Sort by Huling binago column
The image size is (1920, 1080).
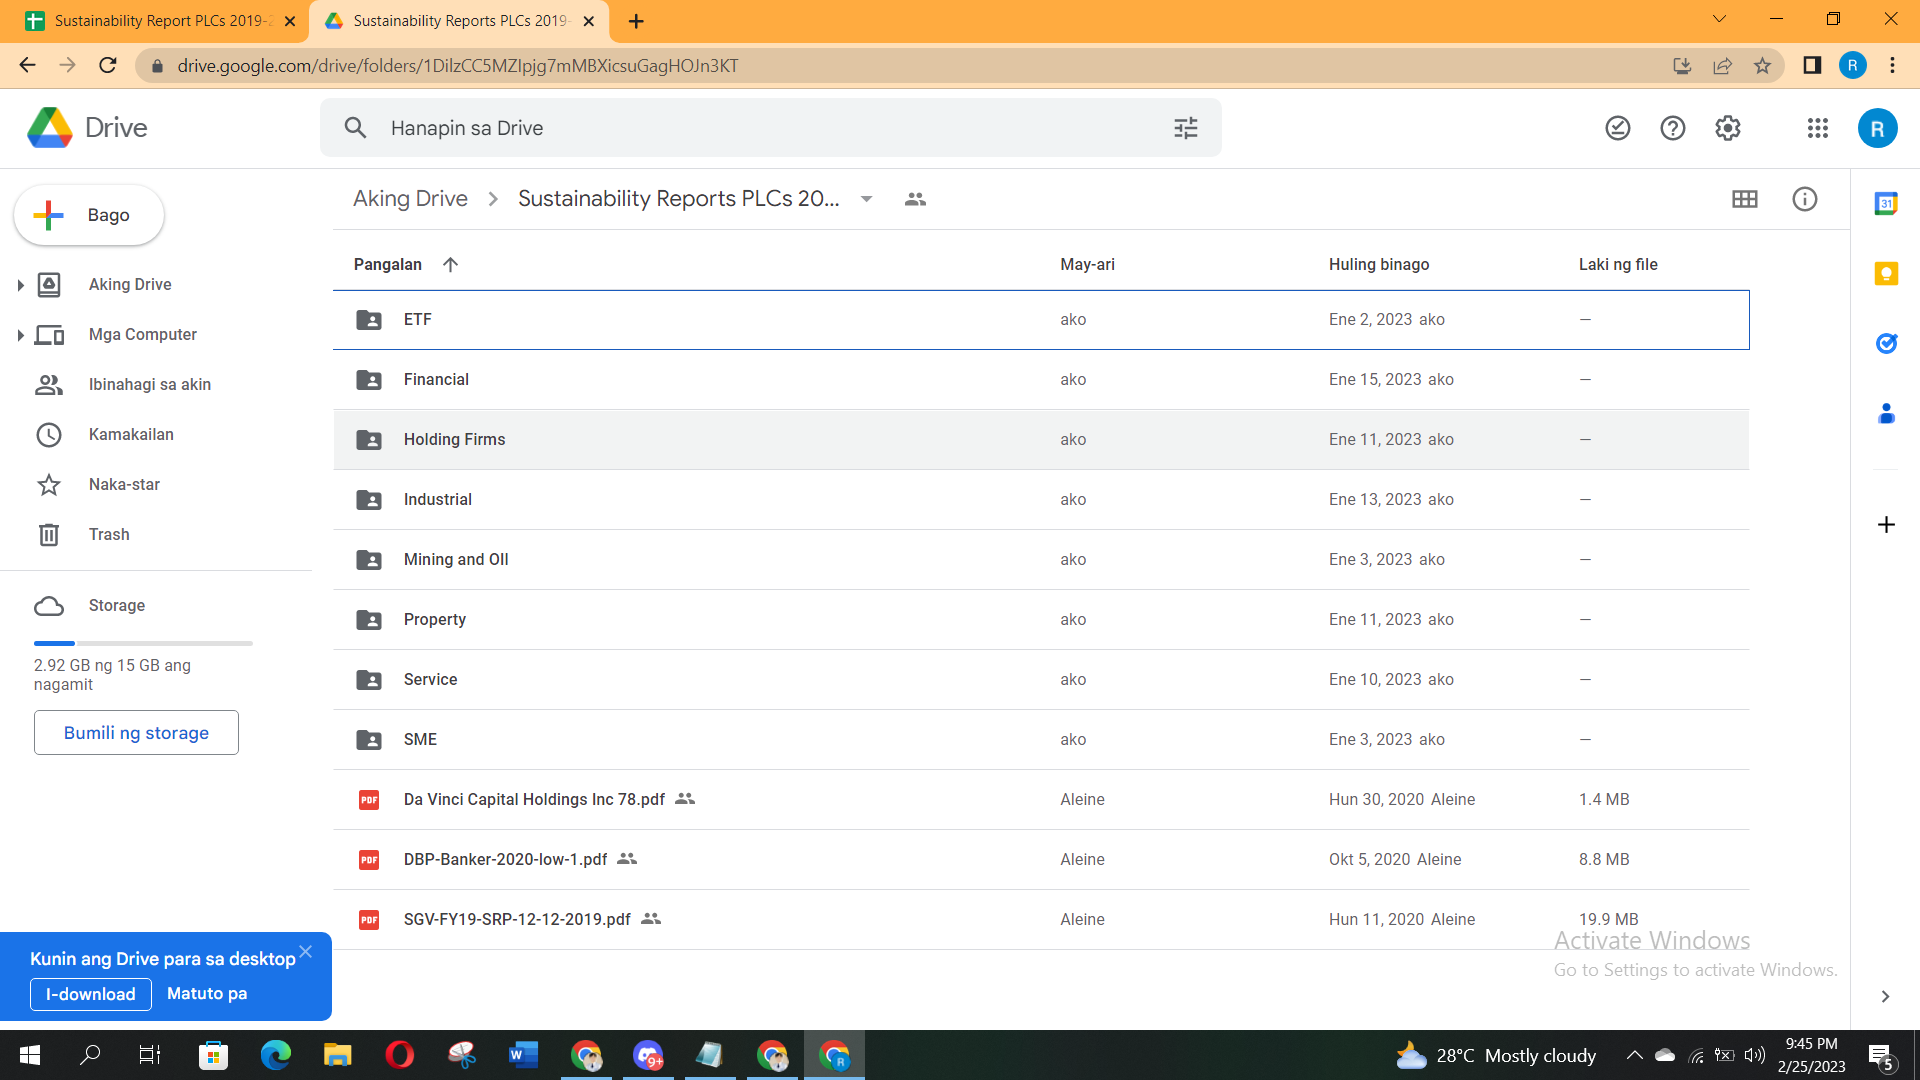[1379, 264]
